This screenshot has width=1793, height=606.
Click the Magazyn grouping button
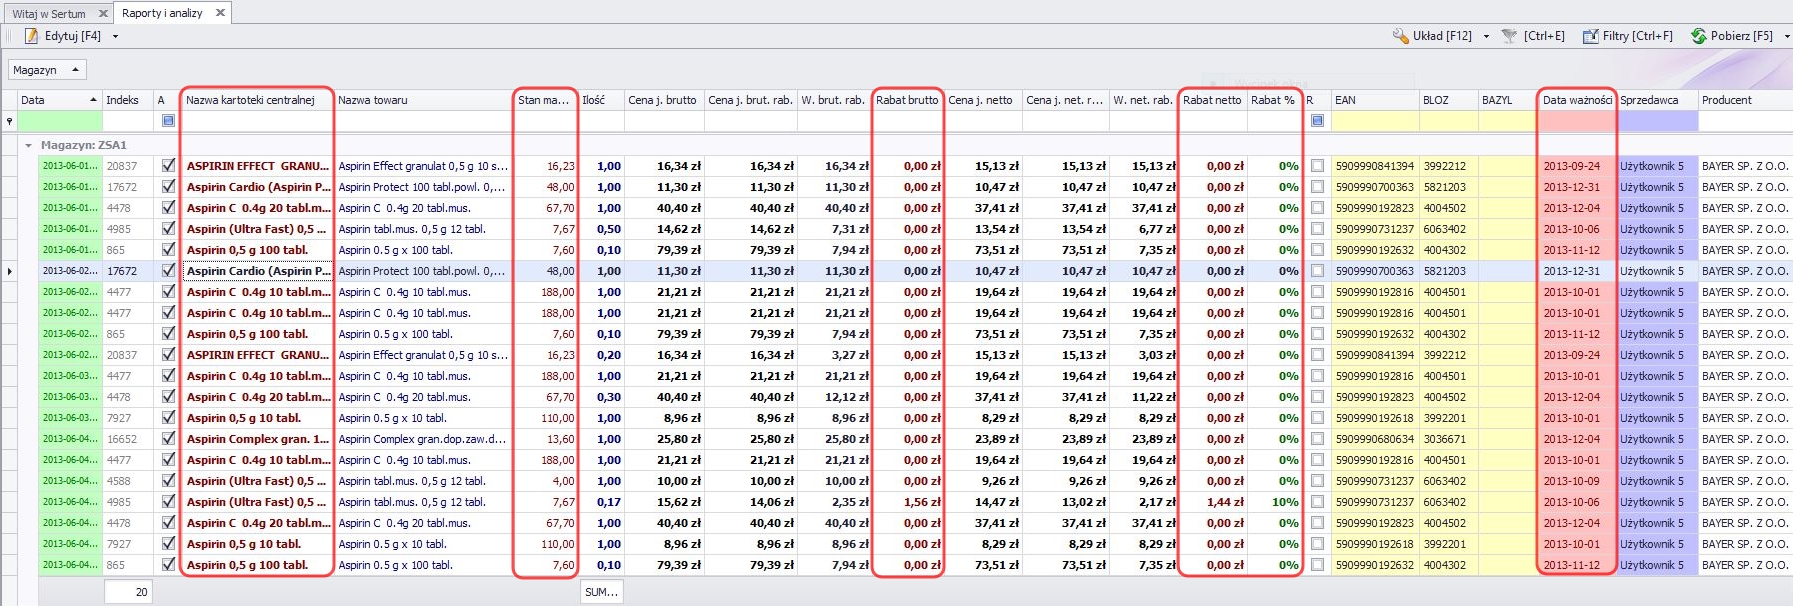pos(46,70)
